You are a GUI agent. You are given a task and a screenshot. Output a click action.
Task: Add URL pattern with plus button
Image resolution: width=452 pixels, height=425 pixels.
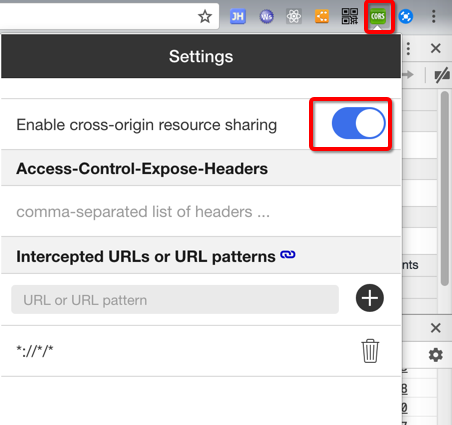[370, 298]
